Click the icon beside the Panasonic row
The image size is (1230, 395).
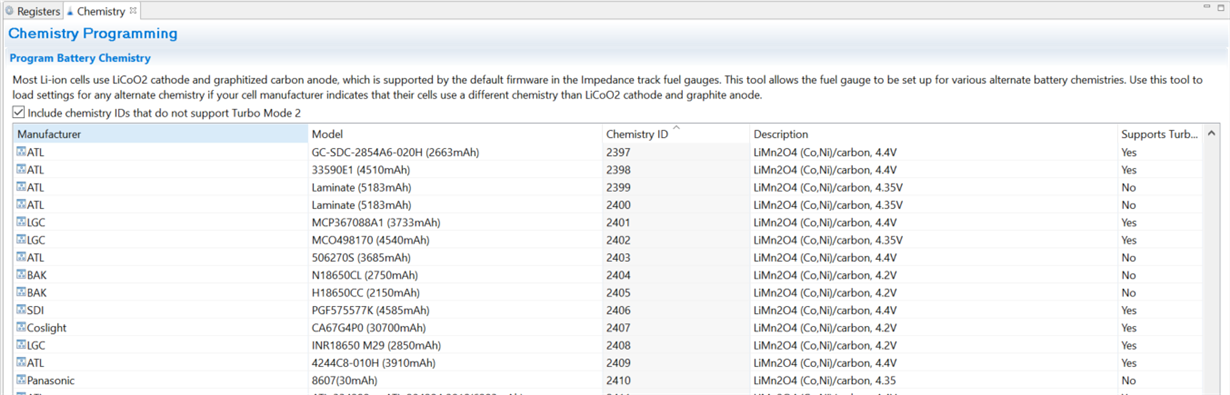click(x=21, y=381)
